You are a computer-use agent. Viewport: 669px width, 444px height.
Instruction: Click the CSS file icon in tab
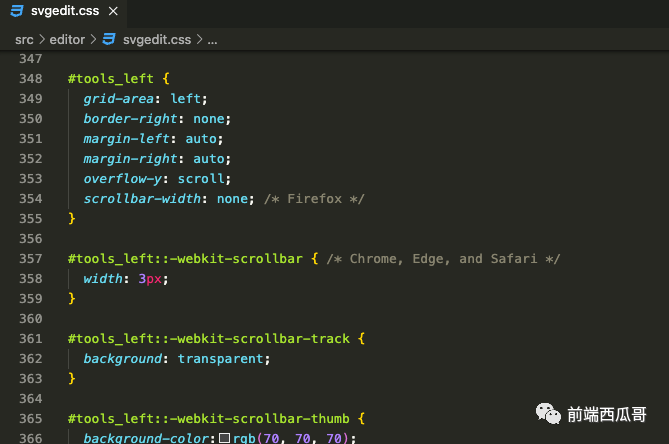[17, 11]
